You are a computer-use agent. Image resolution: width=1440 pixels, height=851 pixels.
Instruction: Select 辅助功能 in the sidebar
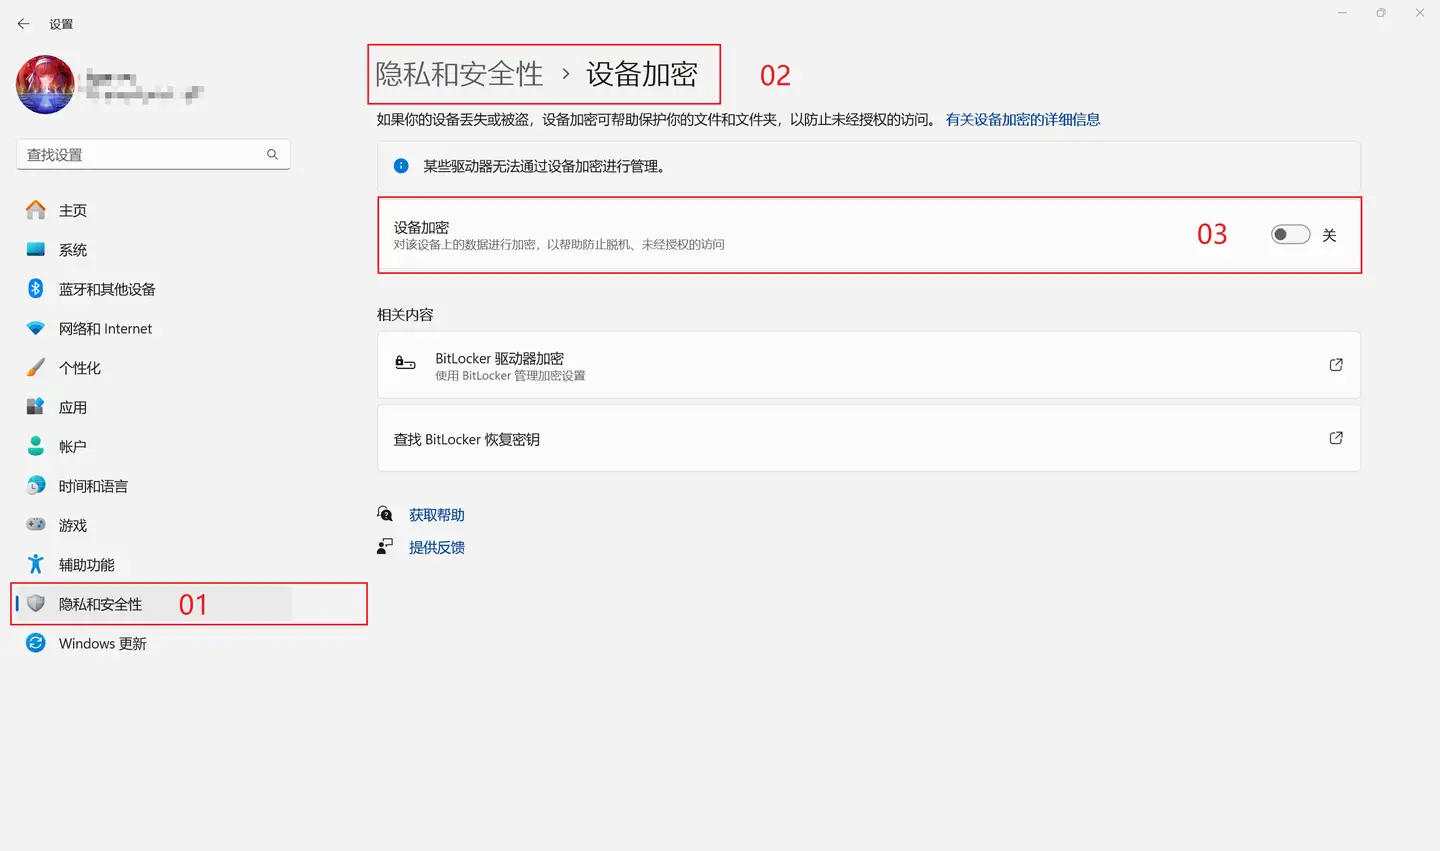(x=153, y=565)
